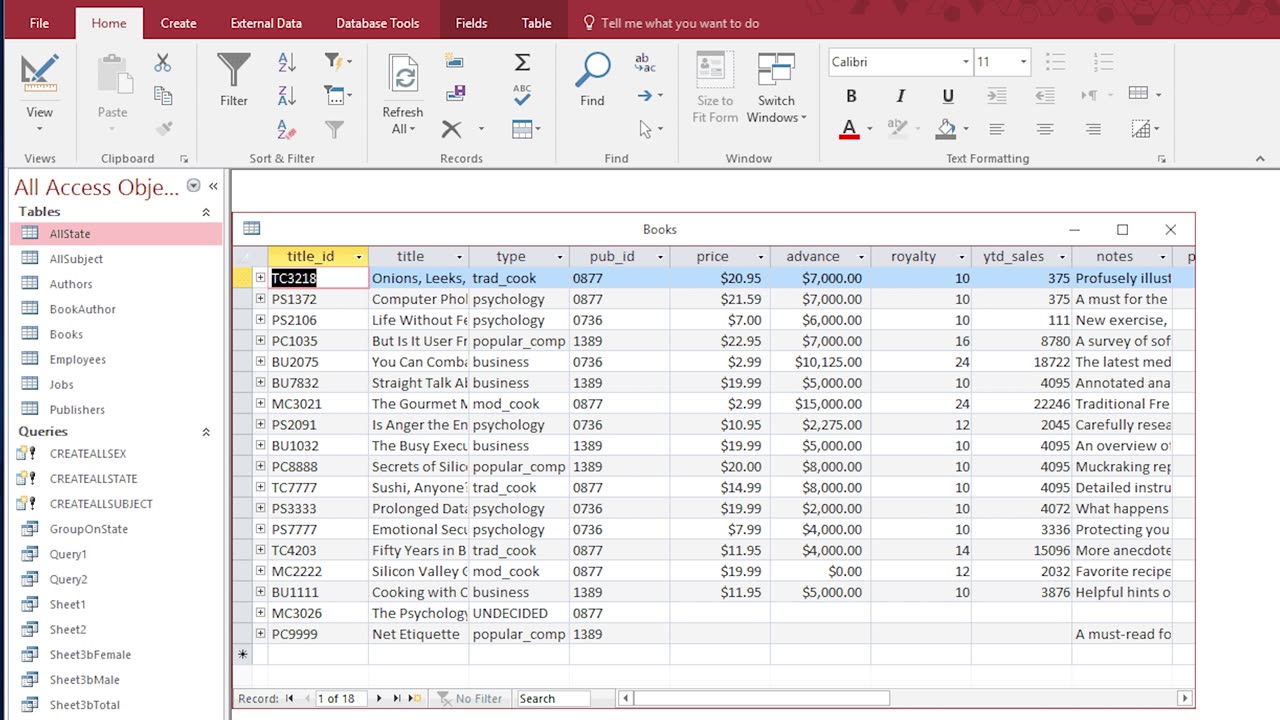Screen dimensions: 1280x720
Task: Switch to the Create tab
Action: (178, 23)
